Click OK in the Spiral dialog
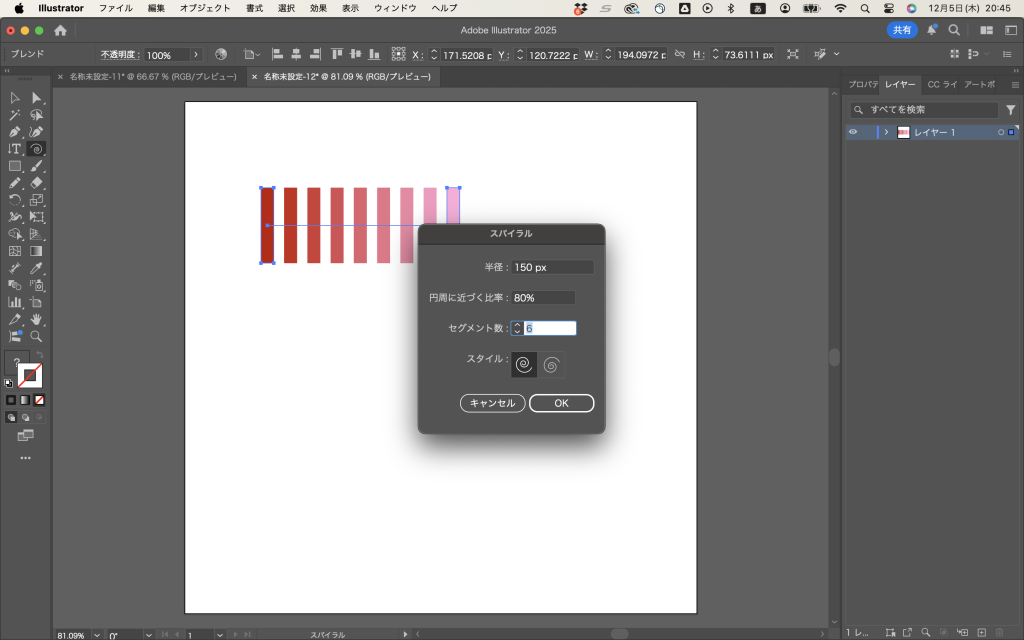Screen dimensions: 1024x640 [561, 403]
